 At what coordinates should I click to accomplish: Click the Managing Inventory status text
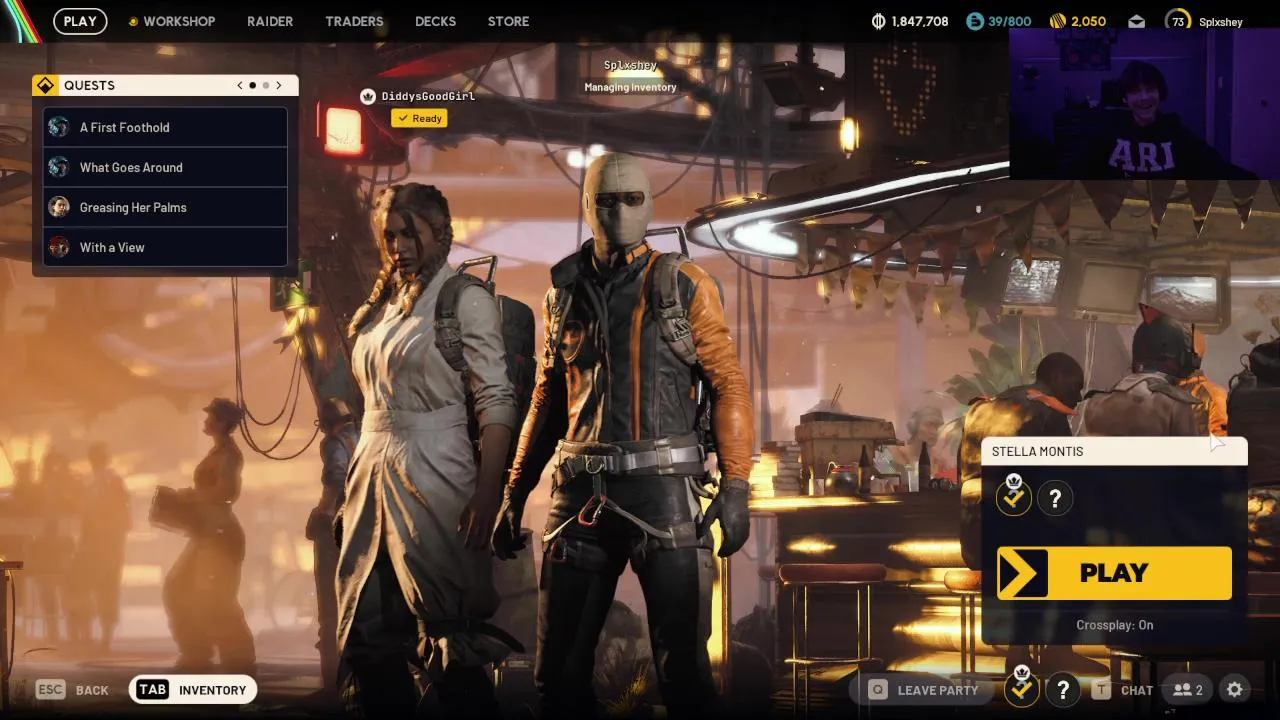pyautogui.click(x=630, y=87)
